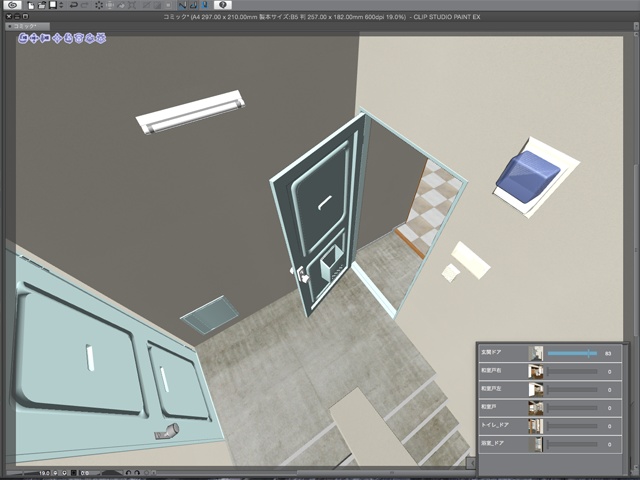Open the CLIP STUDIO launcher icon
This screenshot has height=480, width=640.
(x=14, y=5)
